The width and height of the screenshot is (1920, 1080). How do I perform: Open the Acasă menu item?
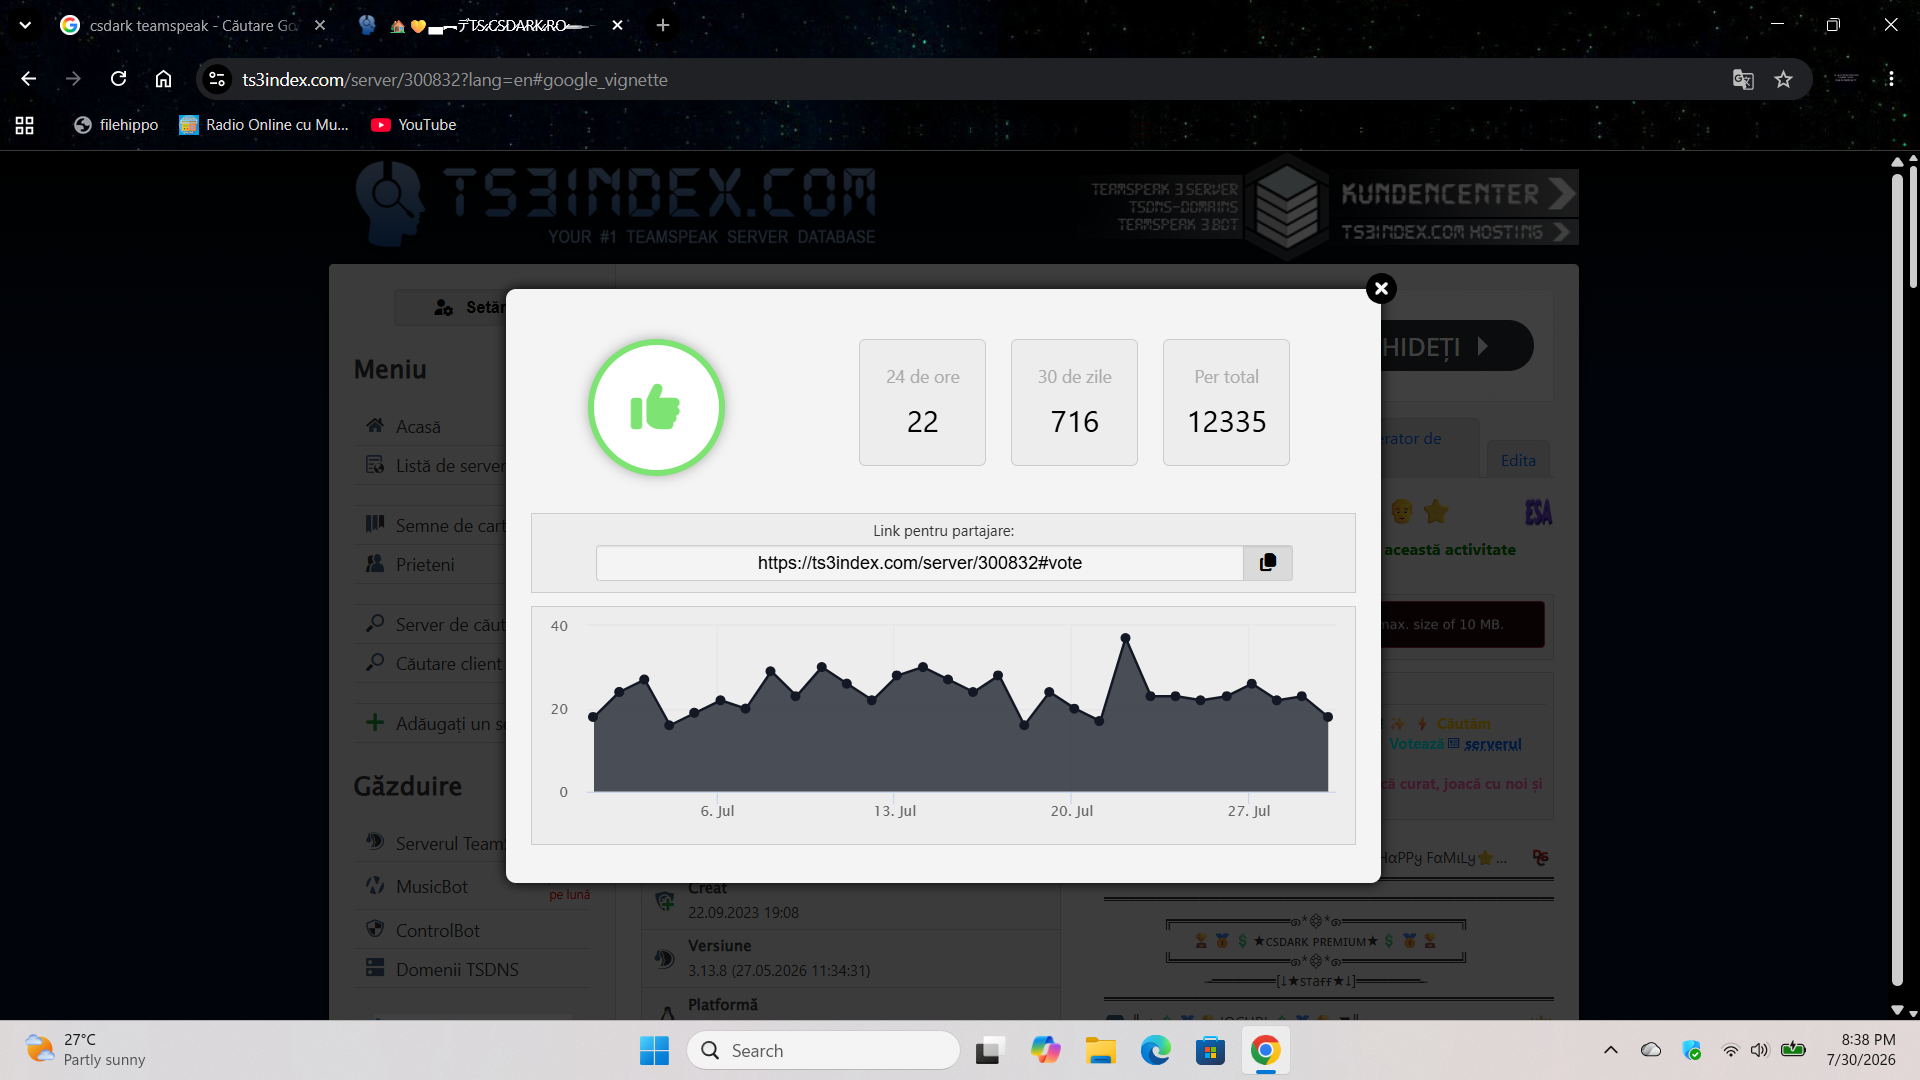click(x=418, y=427)
